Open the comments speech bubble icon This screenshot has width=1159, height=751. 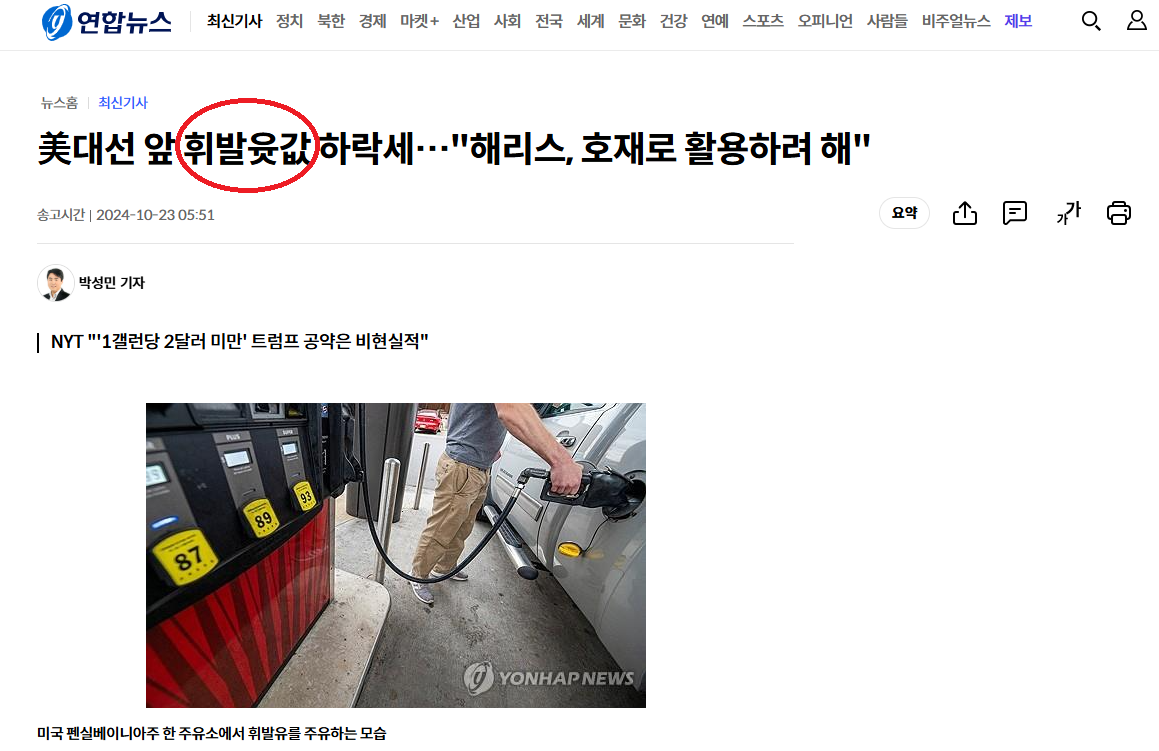[1015, 213]
